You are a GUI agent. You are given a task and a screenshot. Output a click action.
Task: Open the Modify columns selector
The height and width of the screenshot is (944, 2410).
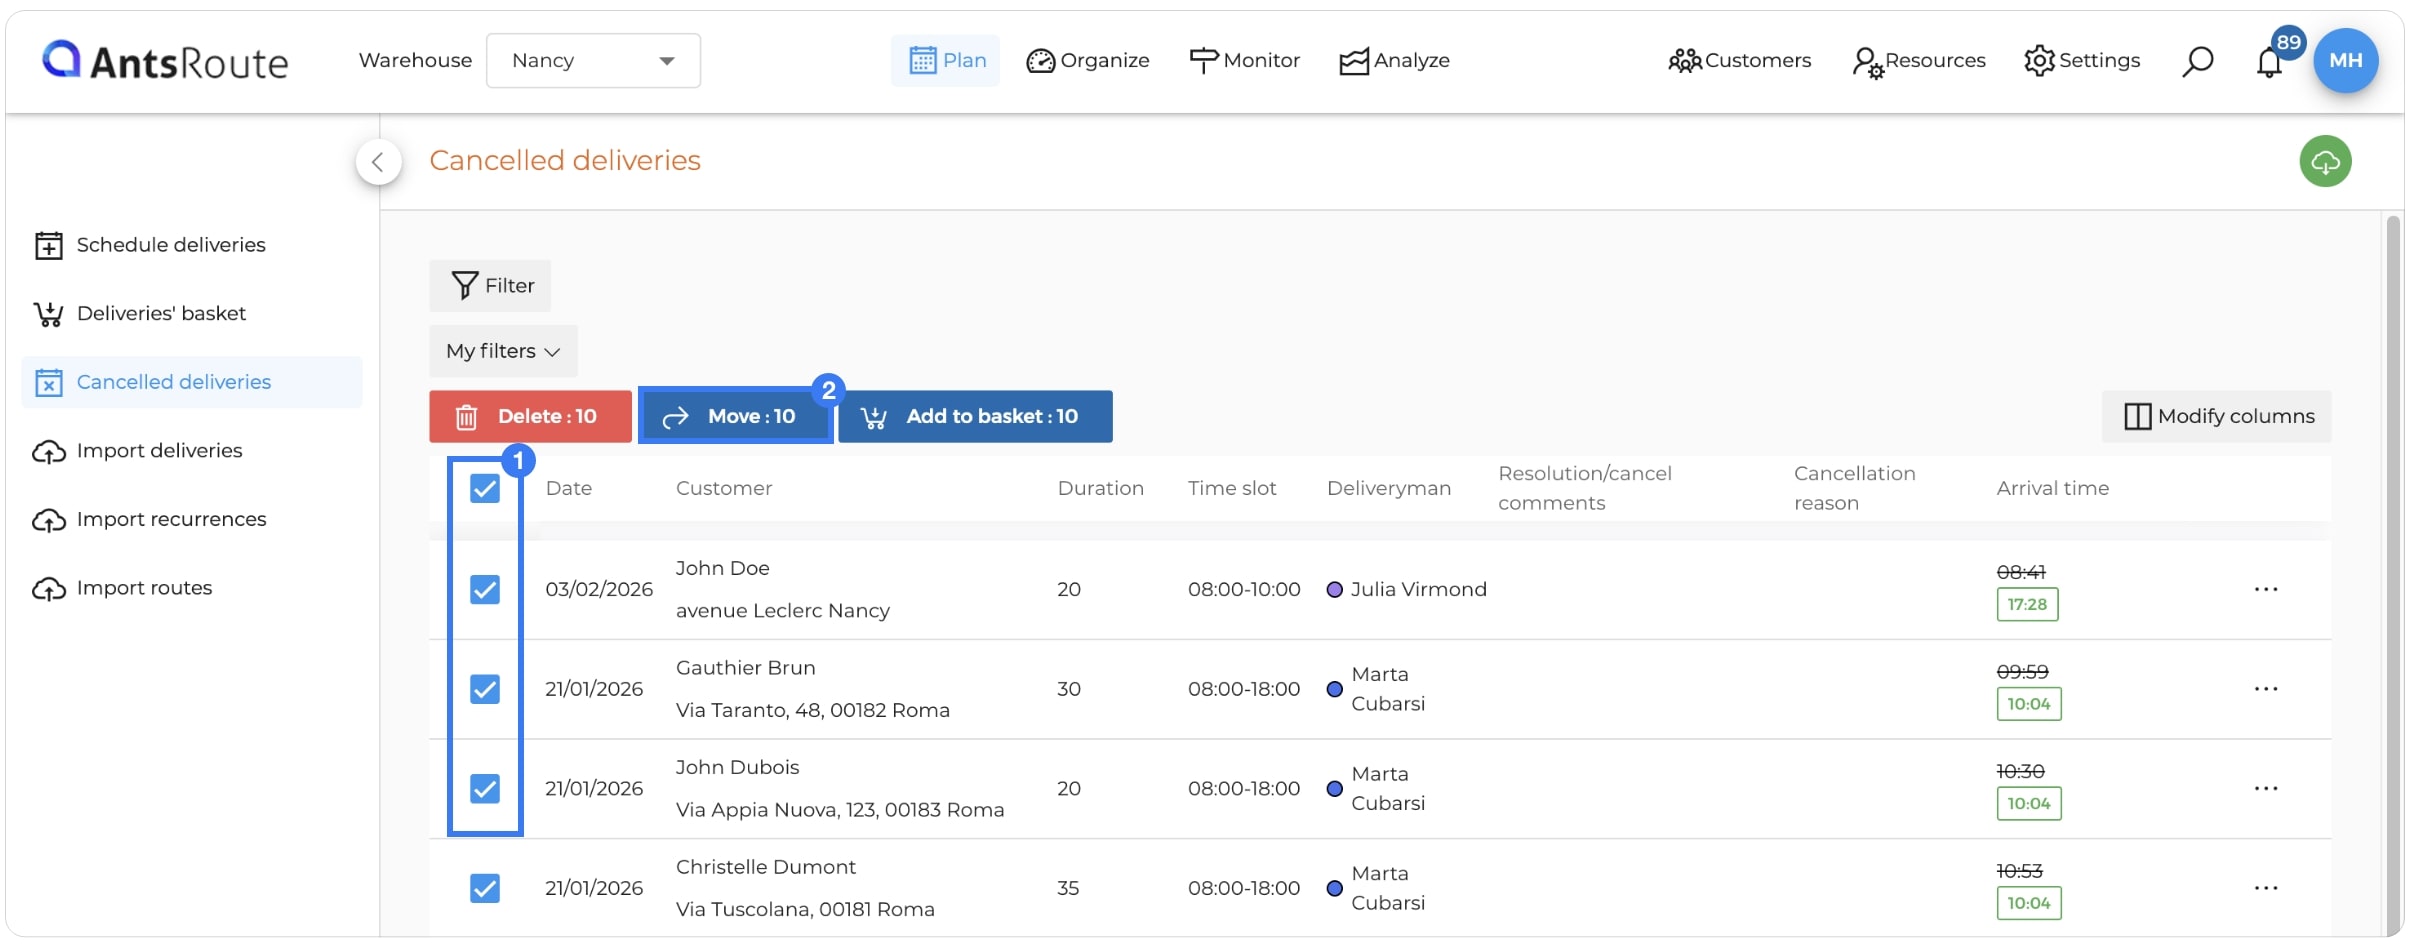coord(2216,416)
